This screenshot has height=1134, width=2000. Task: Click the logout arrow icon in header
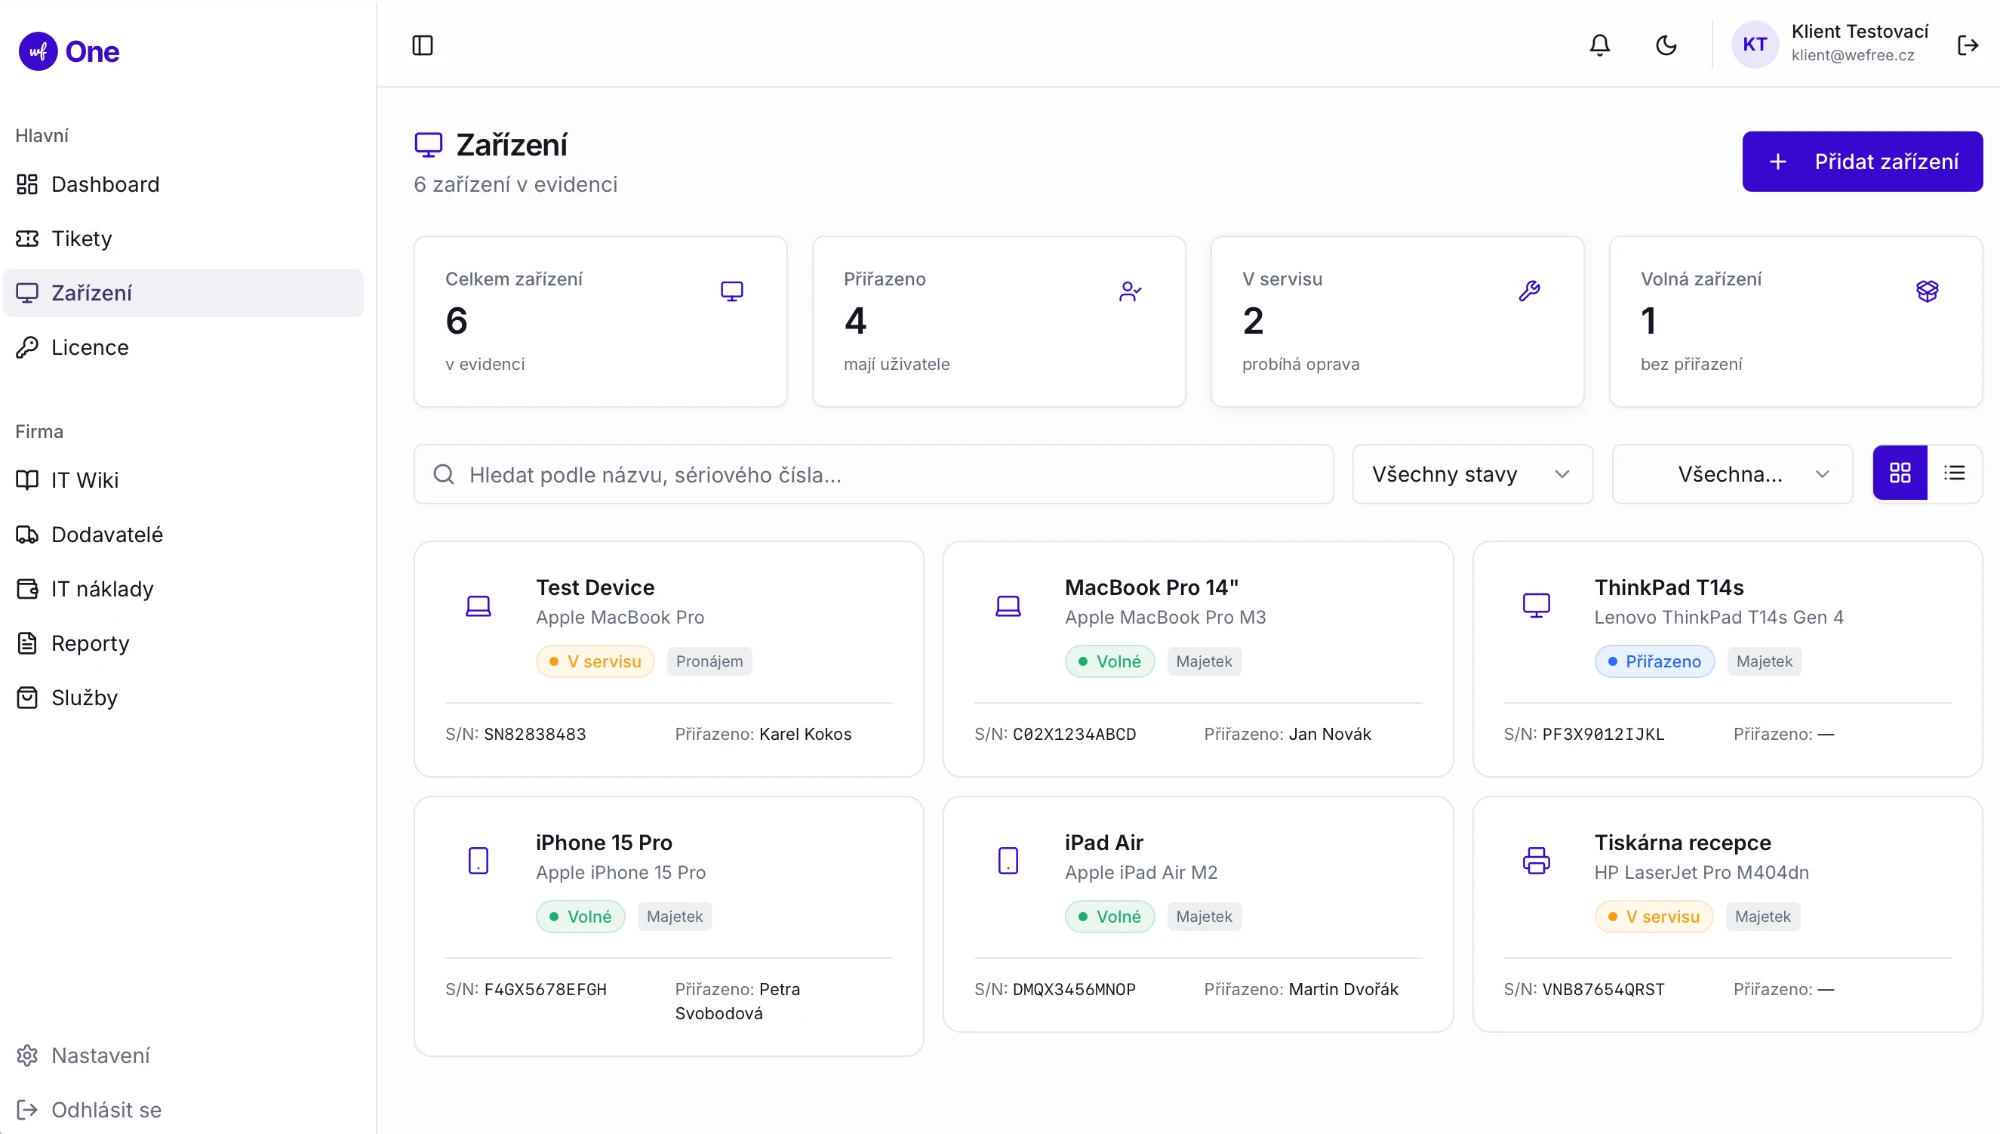click(1967, 45)
